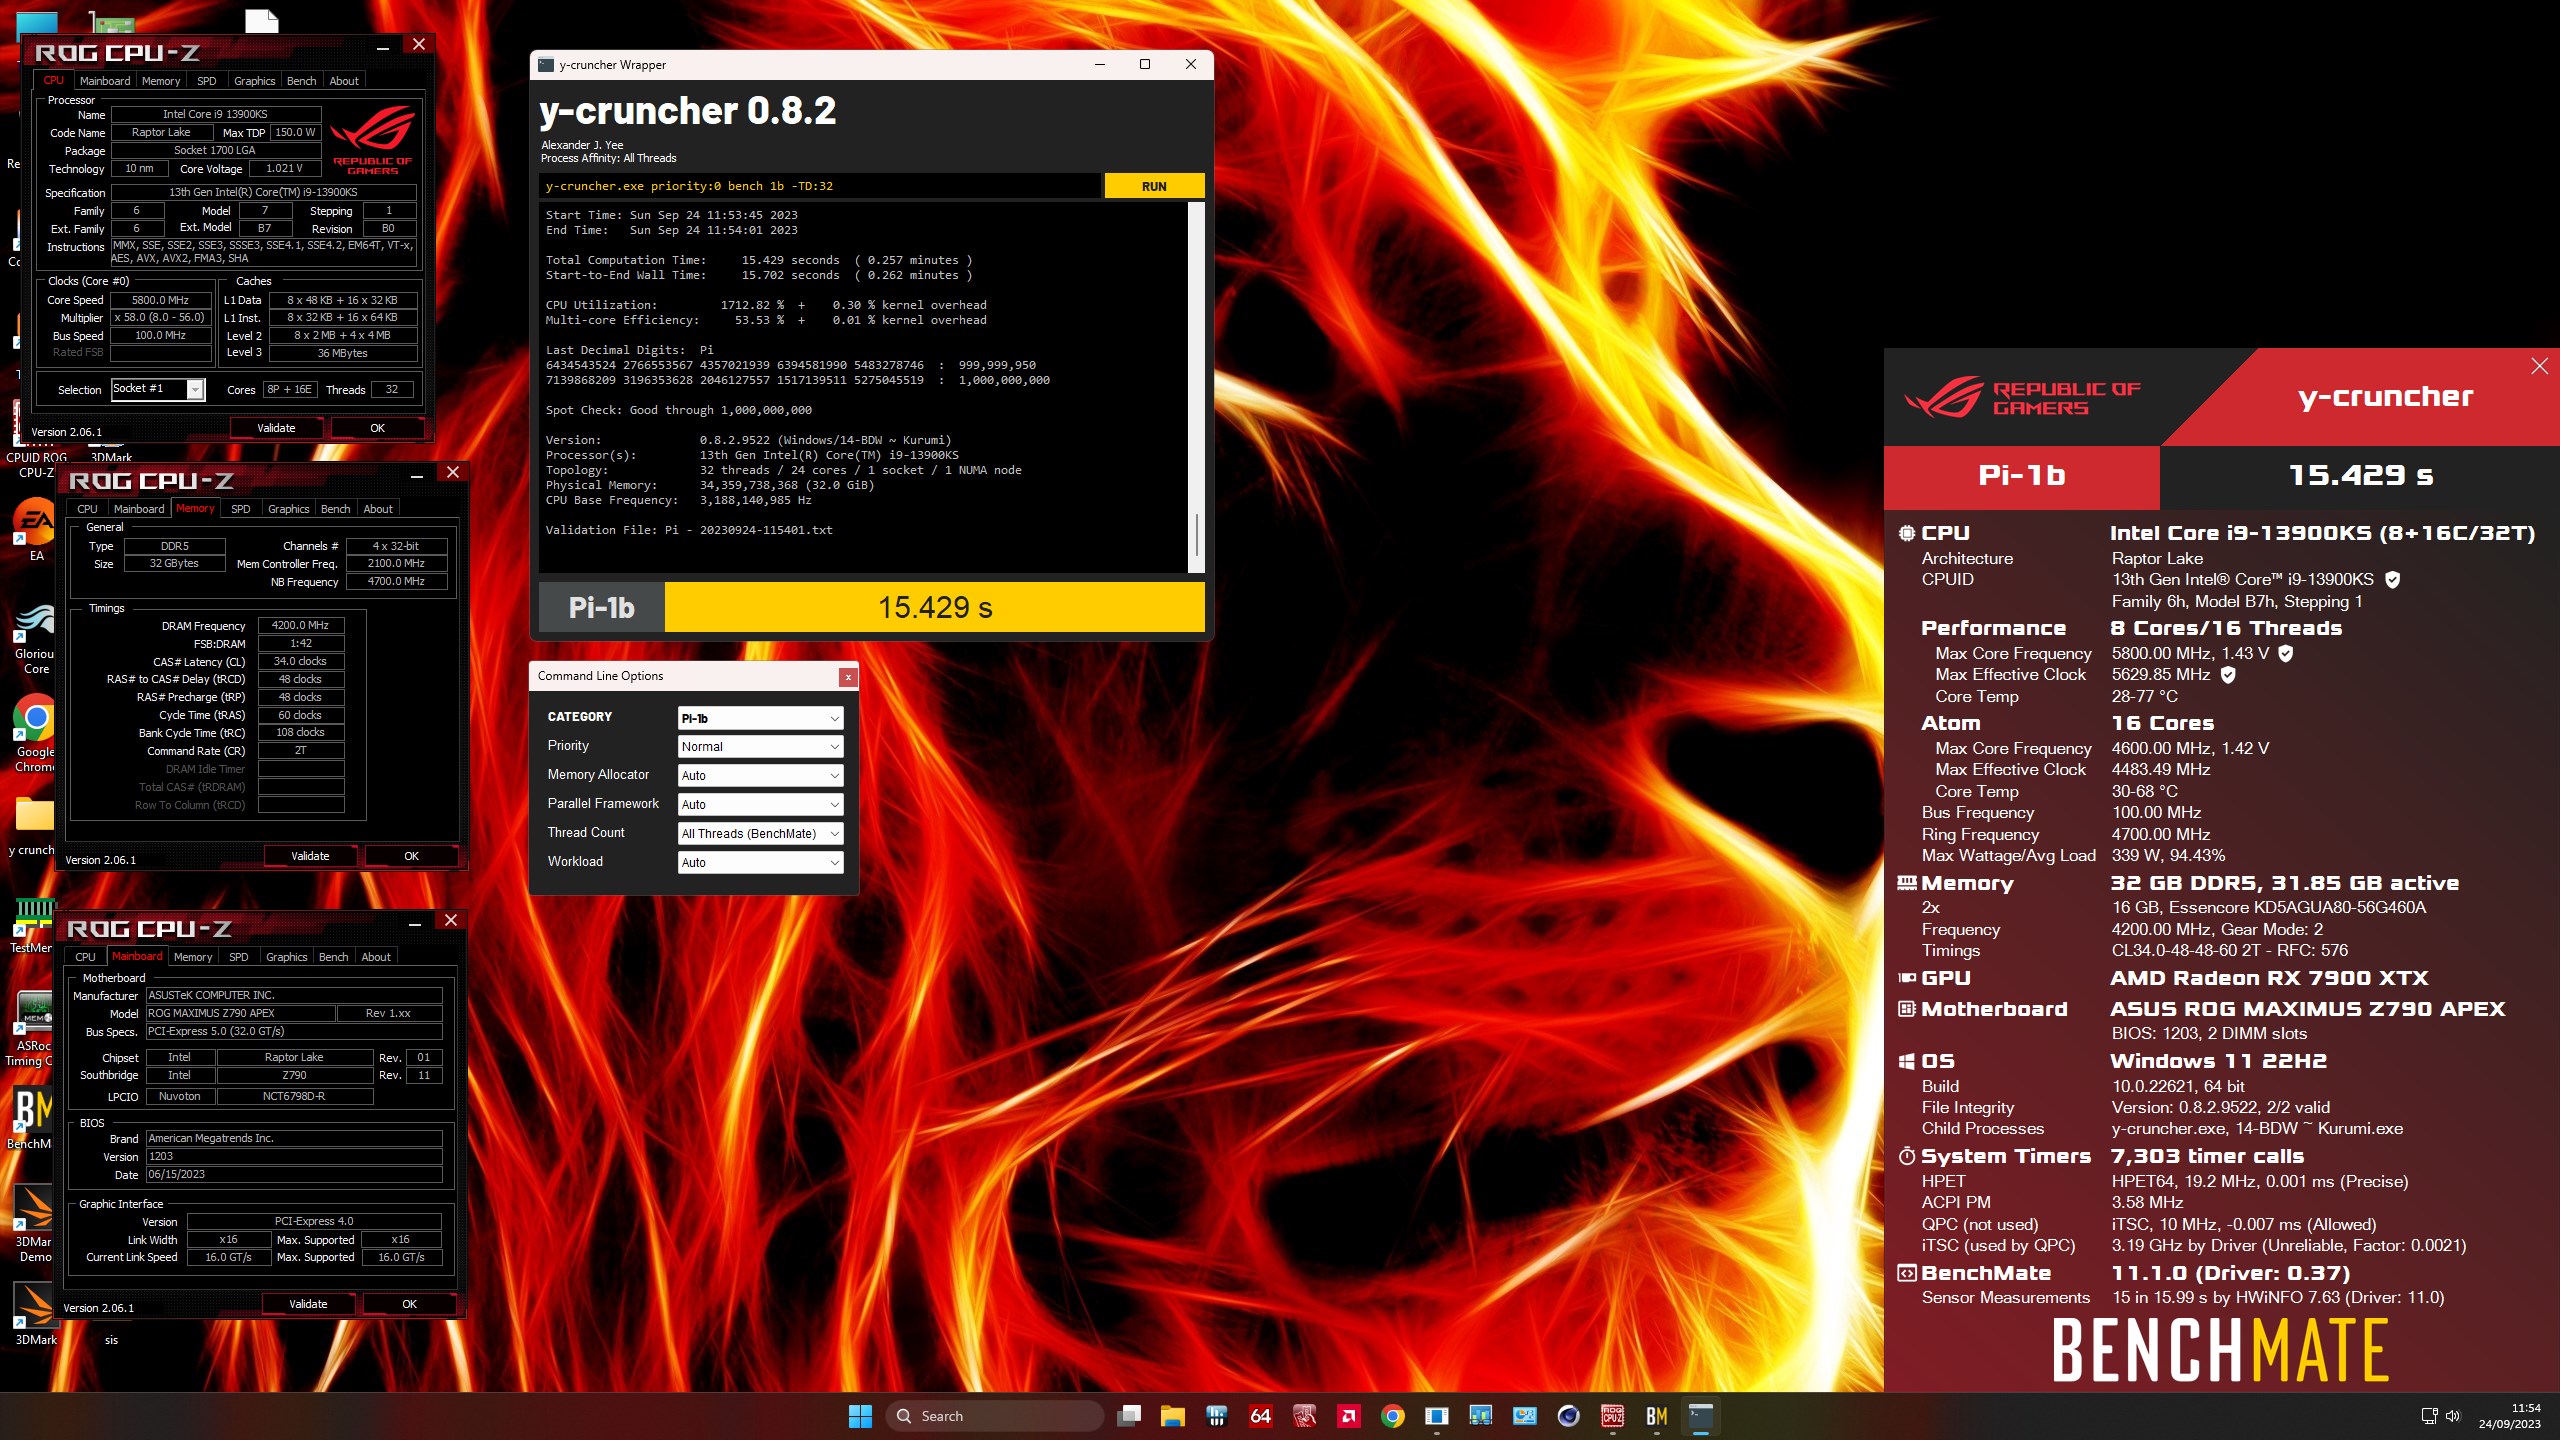Open Task View from the taskbar
Screen dimensions: 2560x1440
click(x=1129, y=1416)
